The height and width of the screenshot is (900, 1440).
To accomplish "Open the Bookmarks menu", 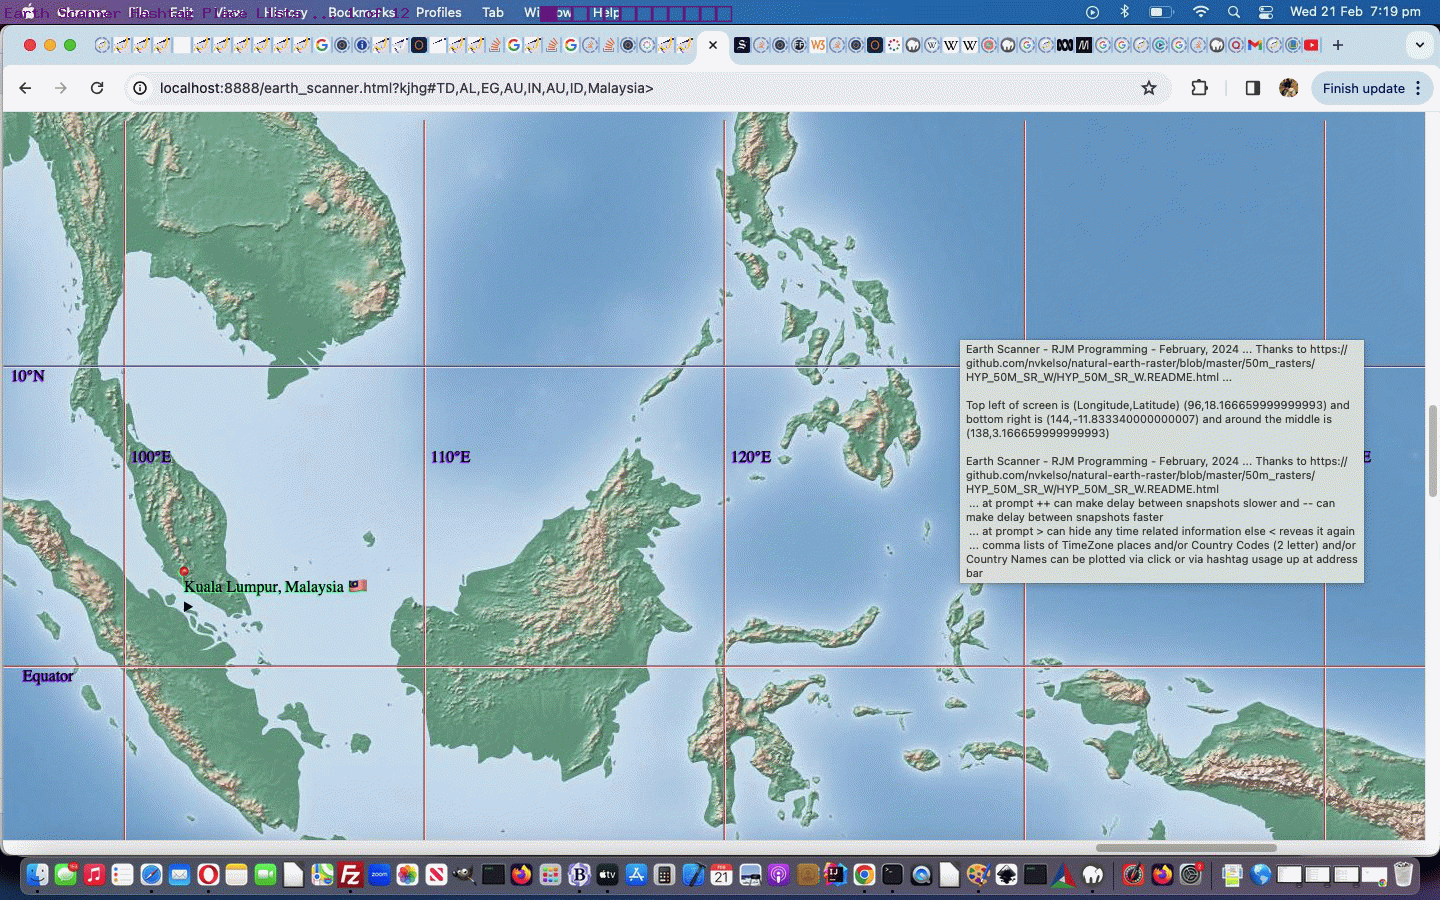I will pyautogui.click(x=361, y=12).
